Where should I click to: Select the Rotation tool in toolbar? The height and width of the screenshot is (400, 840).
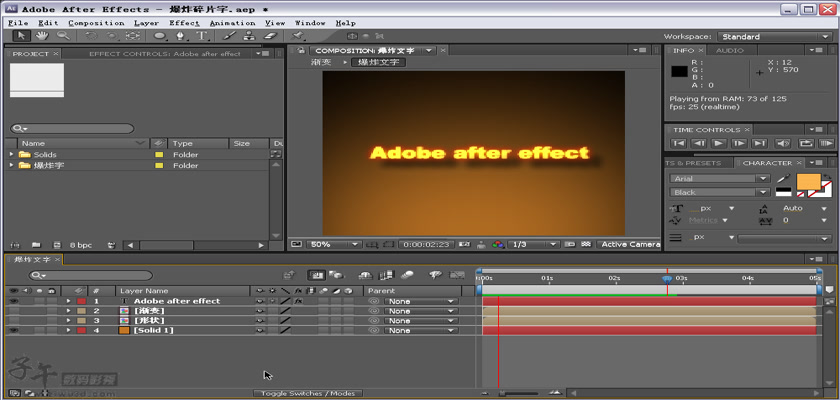coord(91,36)
